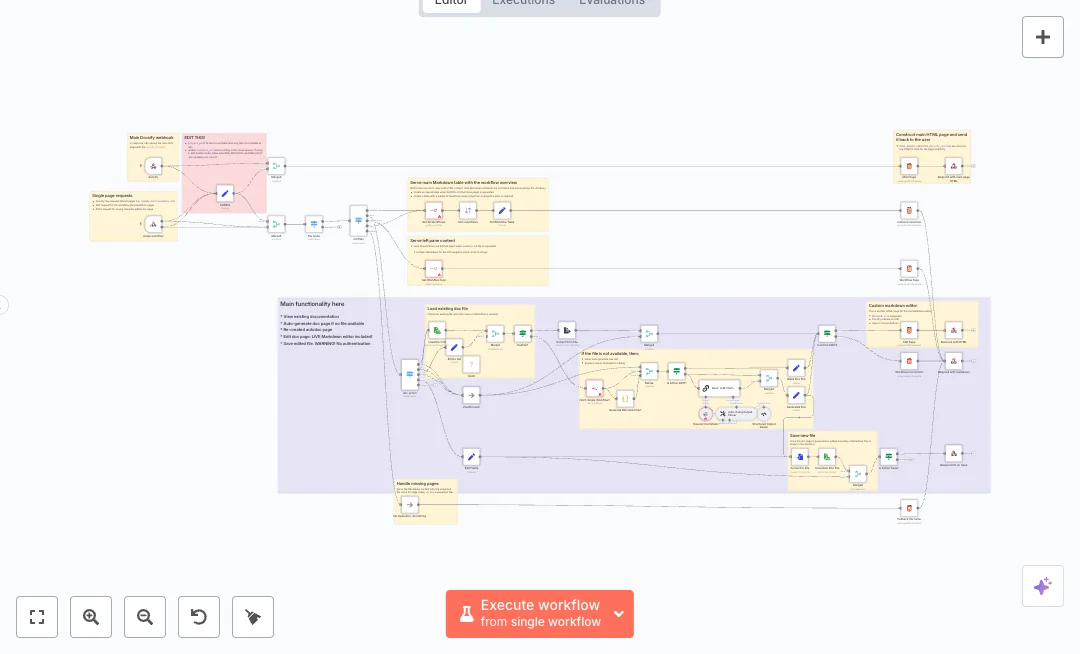Open the AI assistant sparkle button
Image resolution: width=1080 pixels, height=654 pixels.
point(1042,586)
